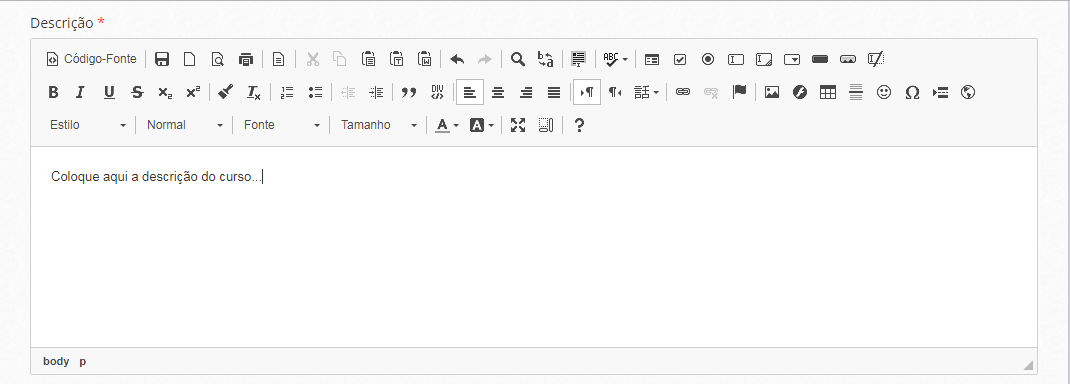
Task: Open the Estilo dropdown
Action: 87,125
